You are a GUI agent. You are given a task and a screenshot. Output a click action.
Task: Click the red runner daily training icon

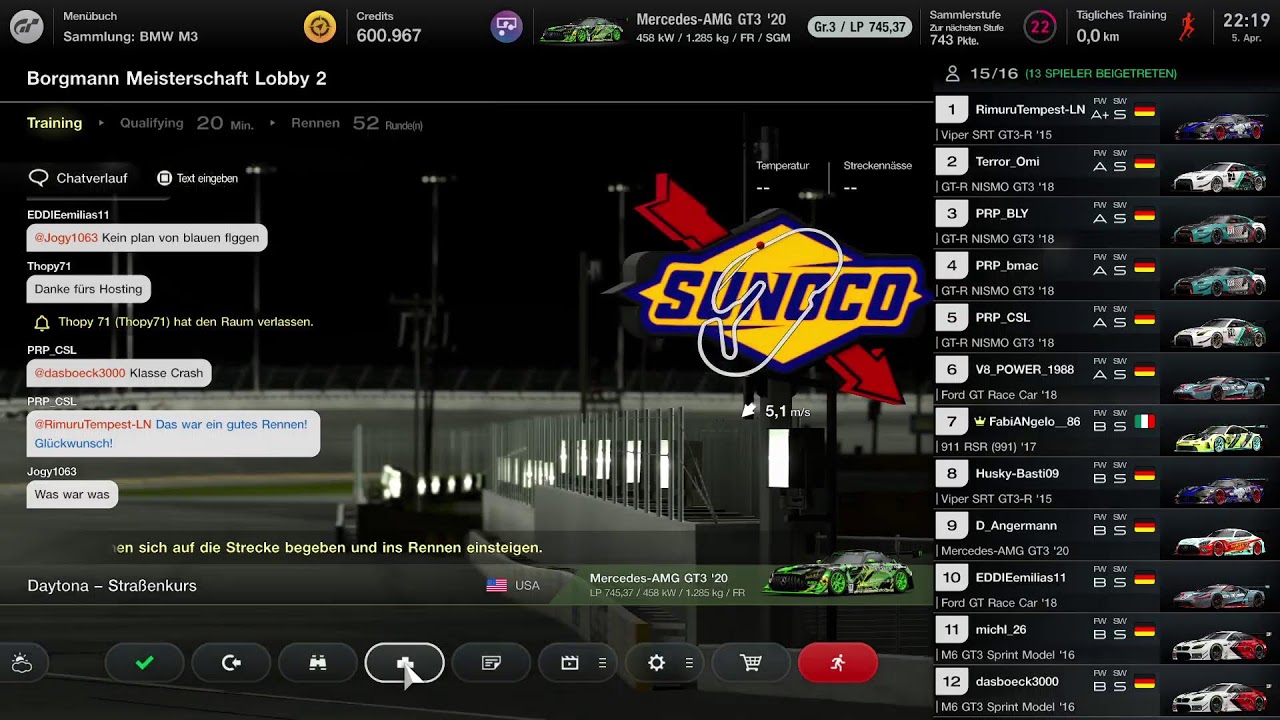coord(1187,27)
